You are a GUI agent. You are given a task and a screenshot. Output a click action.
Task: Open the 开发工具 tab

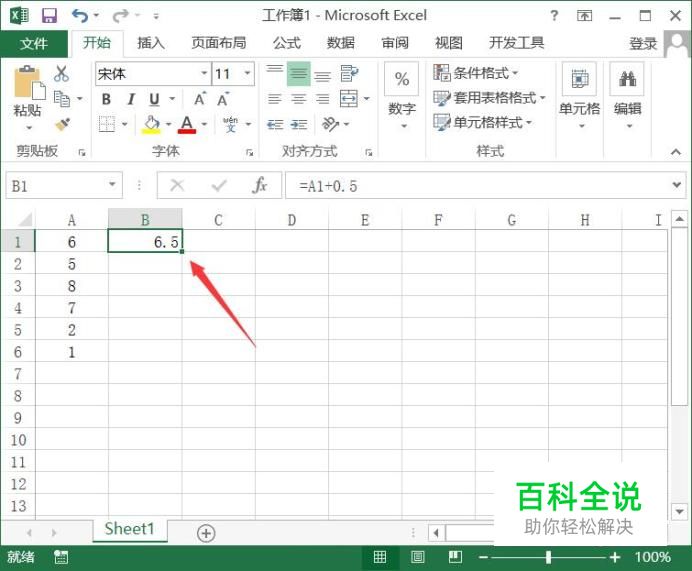click(516, 43)
